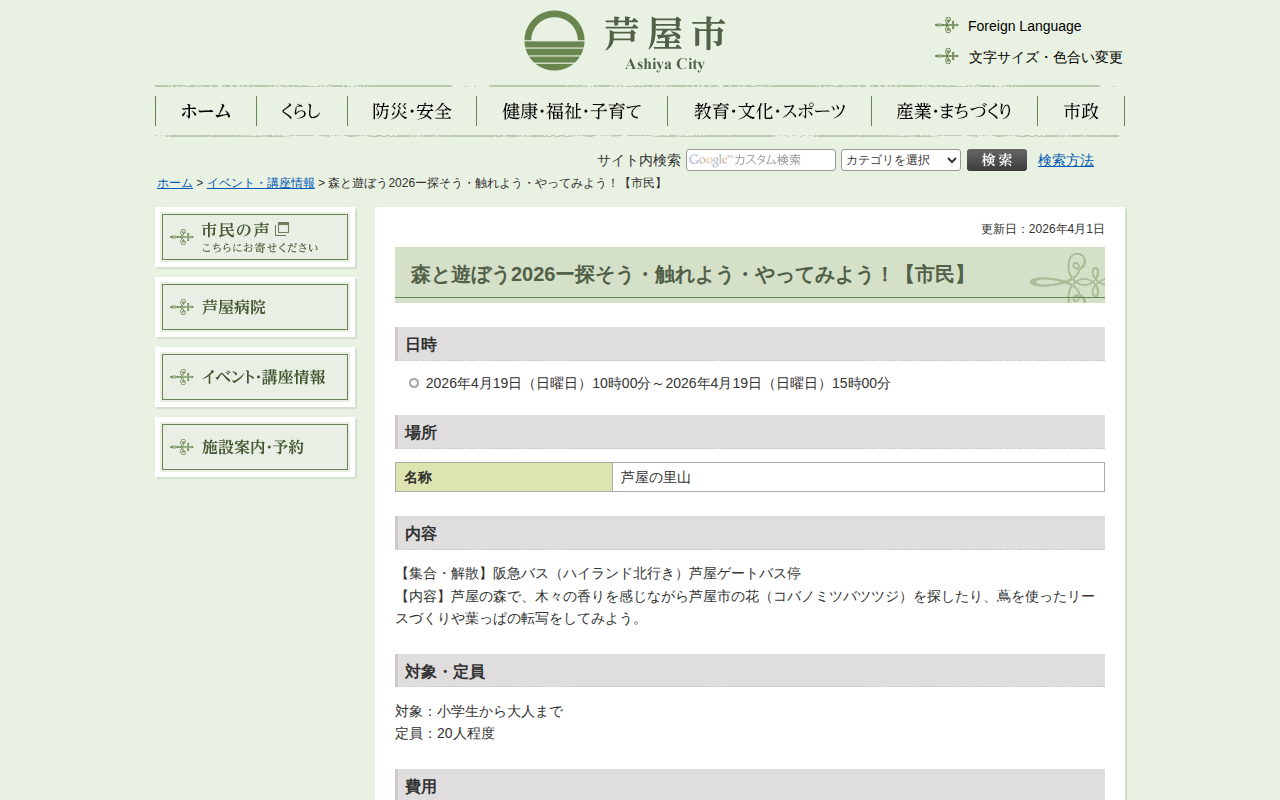The width and height of the screenshot is (1280, 800).
Task: Open the 市政 navigation menu
Action: tap(1081, 111)
